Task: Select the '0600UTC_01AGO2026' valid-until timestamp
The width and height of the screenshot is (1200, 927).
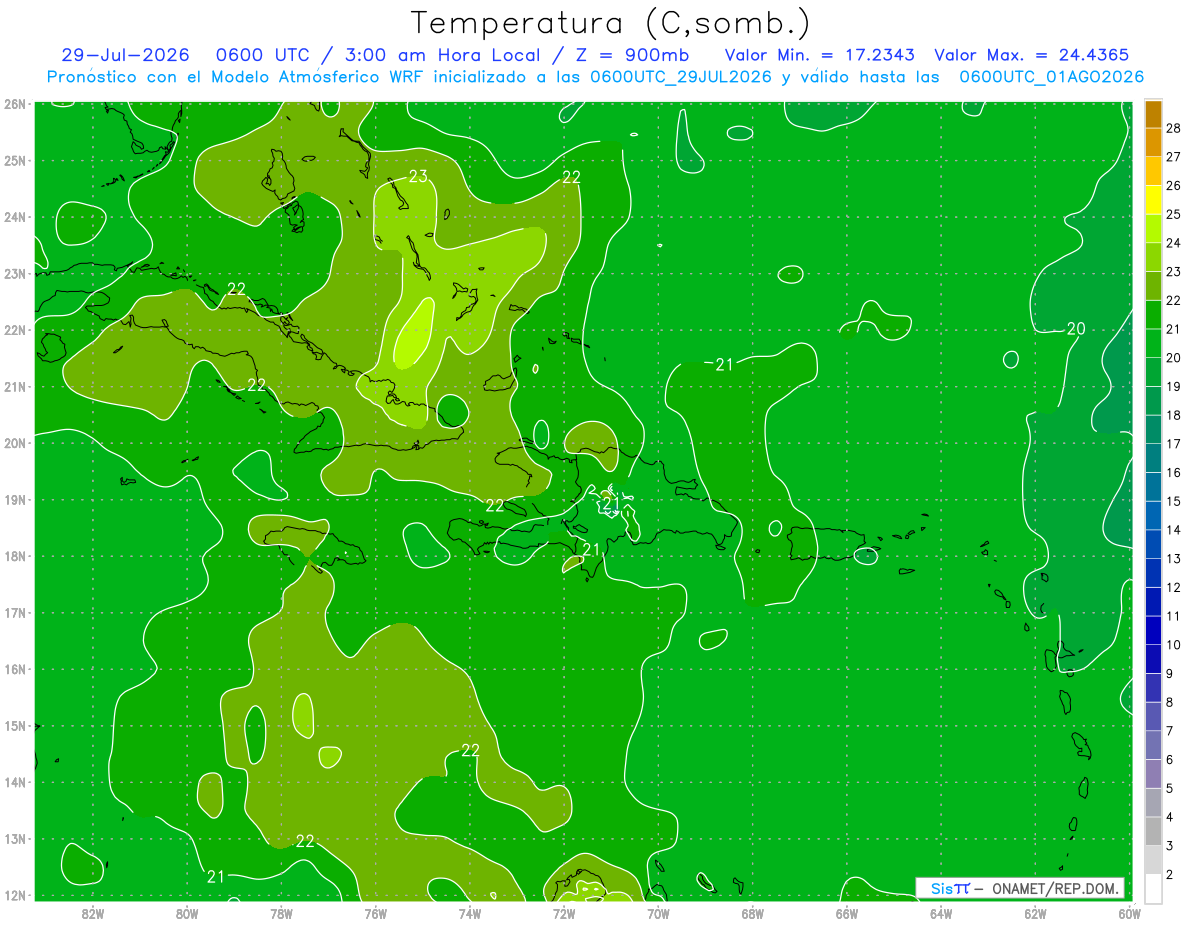Action: click(1051, 77)
